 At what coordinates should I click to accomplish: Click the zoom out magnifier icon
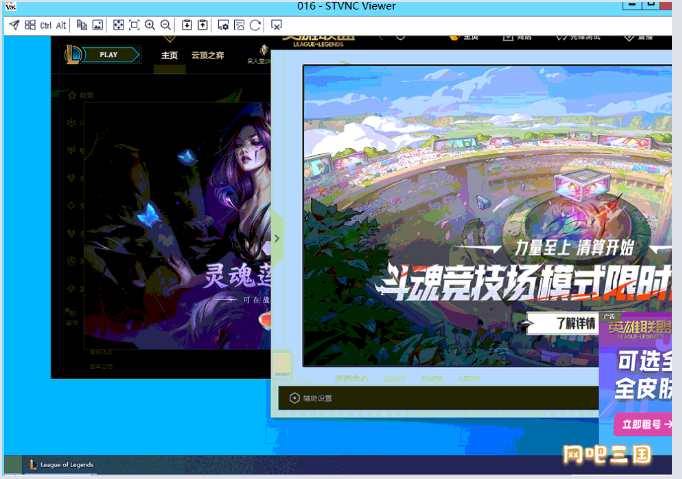(x=166, y=25)
